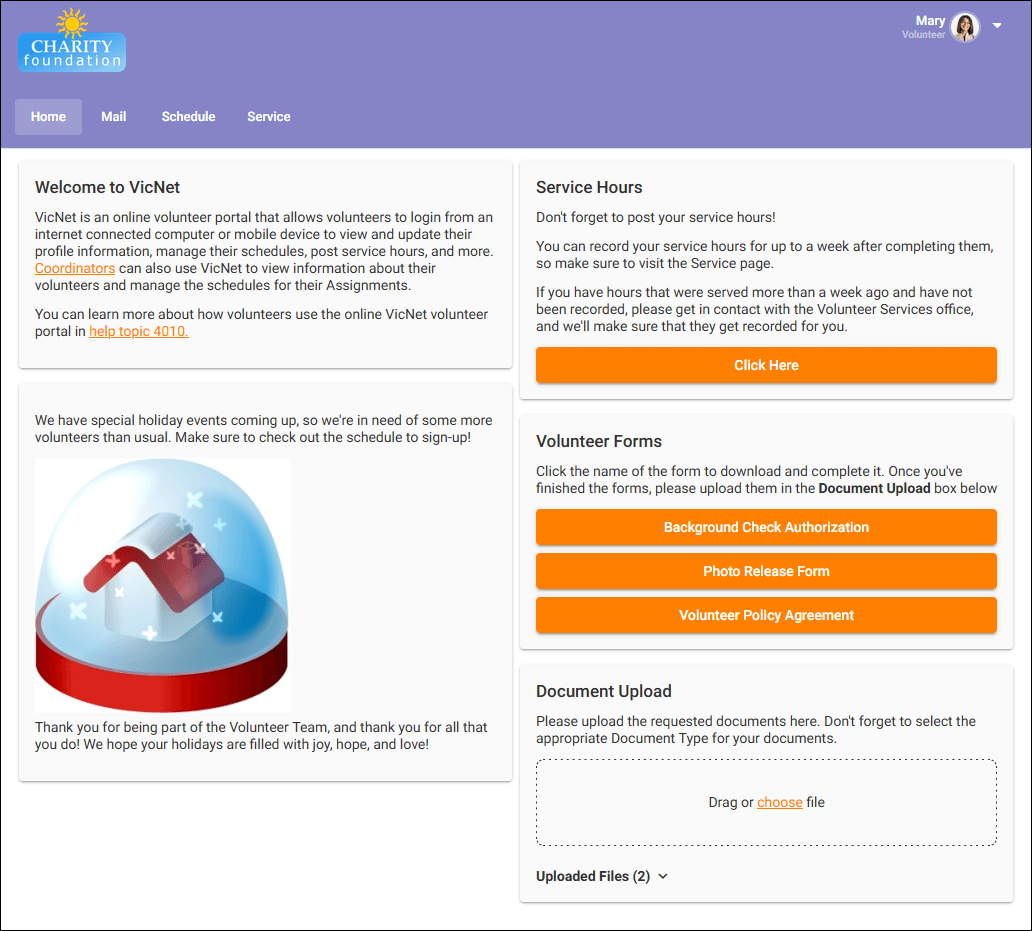Image resolution: width=1032 pixels, height=931 pixels.
Task: Open the Mail section
Action: click(x=113, y=117)
